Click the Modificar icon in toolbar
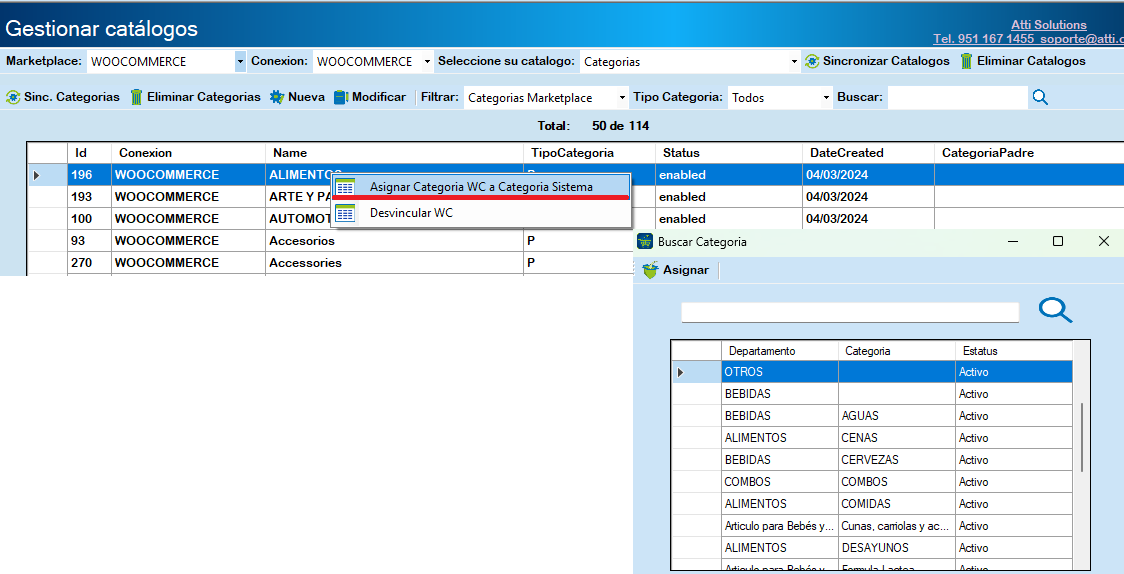This screenshot has height=574, width=1124. 341,97
